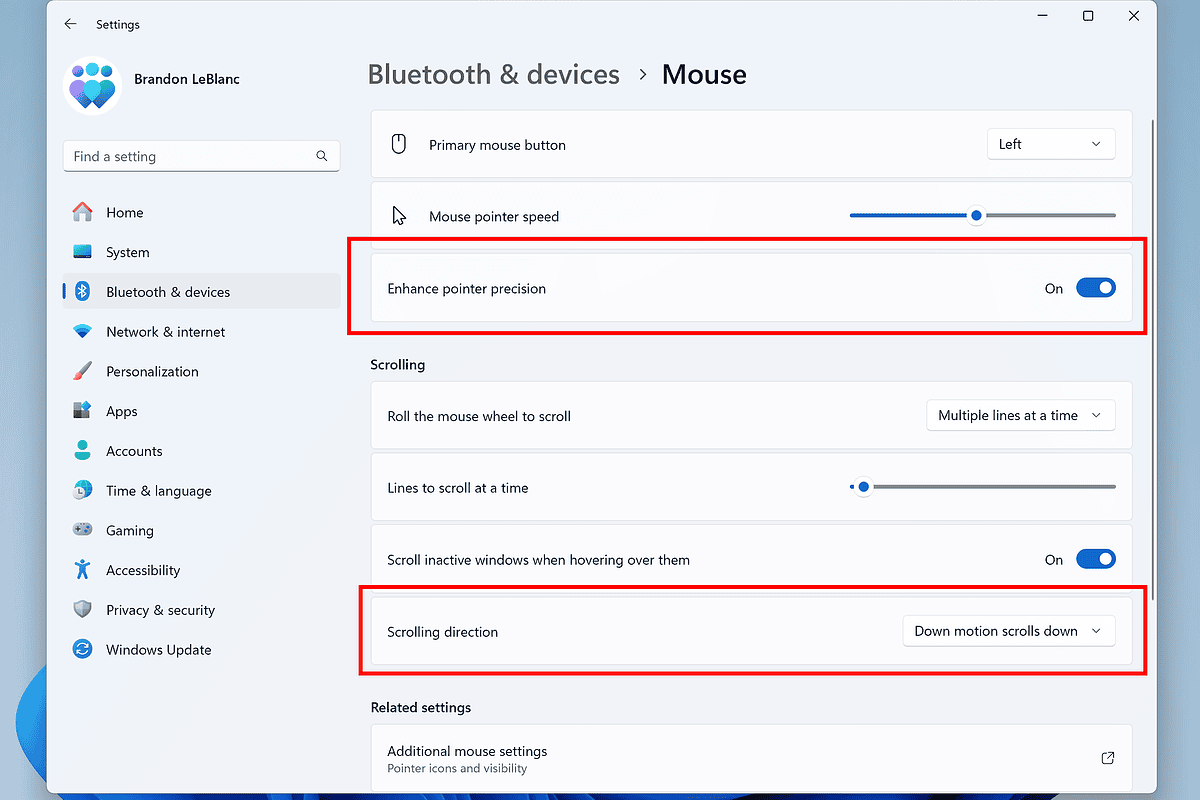Go to Gaming settings
Viewport: 1200px width, 800px height.
201,530
